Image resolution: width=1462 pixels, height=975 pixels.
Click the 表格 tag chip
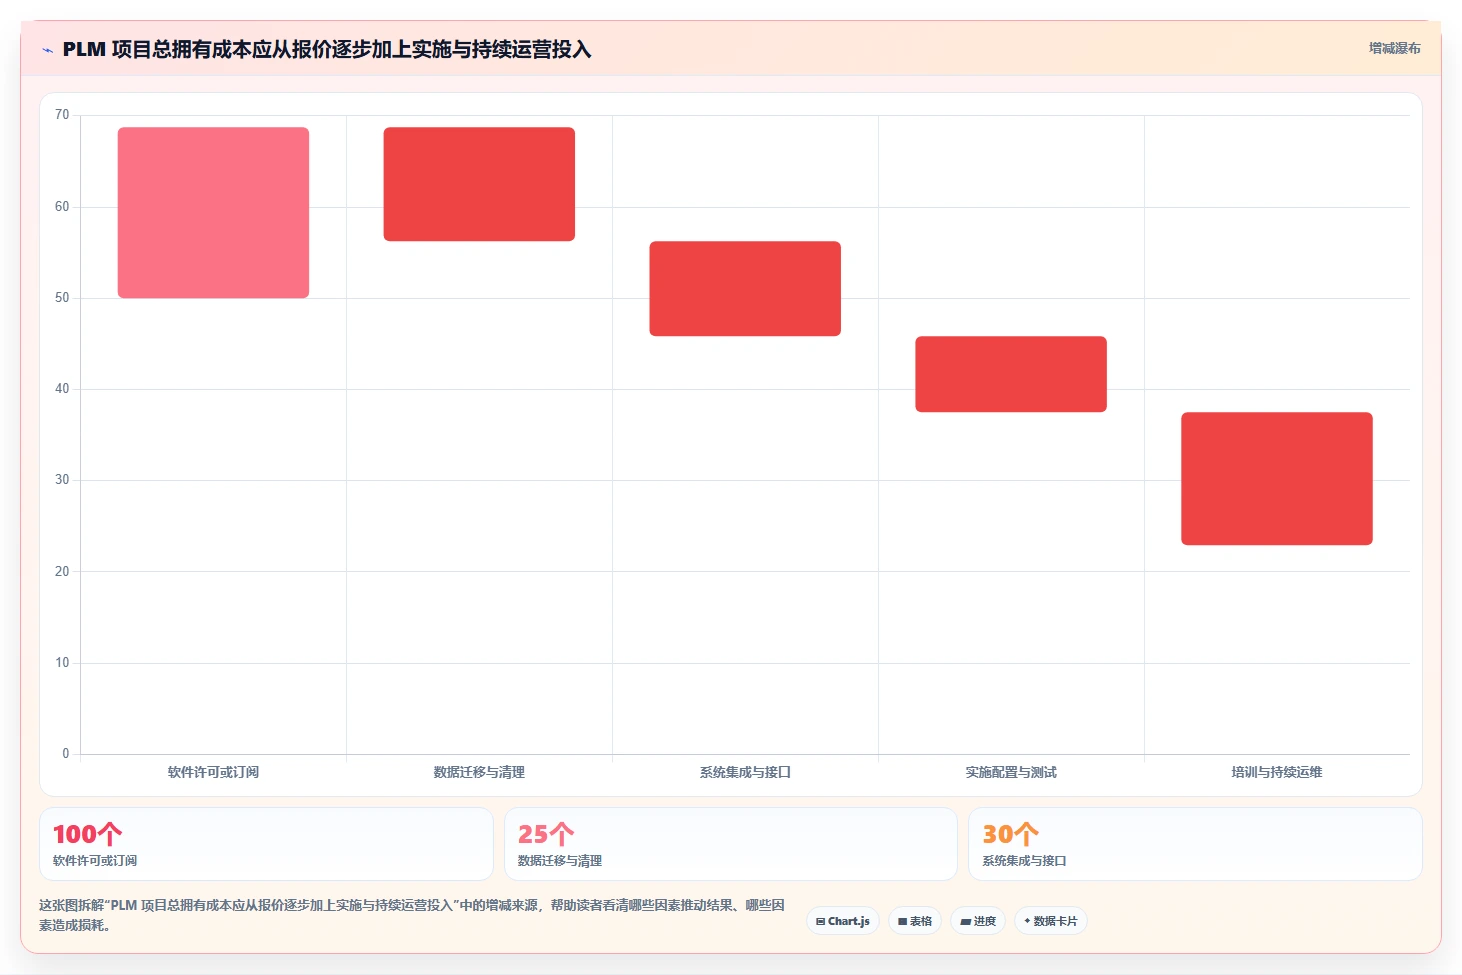[915, 921]
